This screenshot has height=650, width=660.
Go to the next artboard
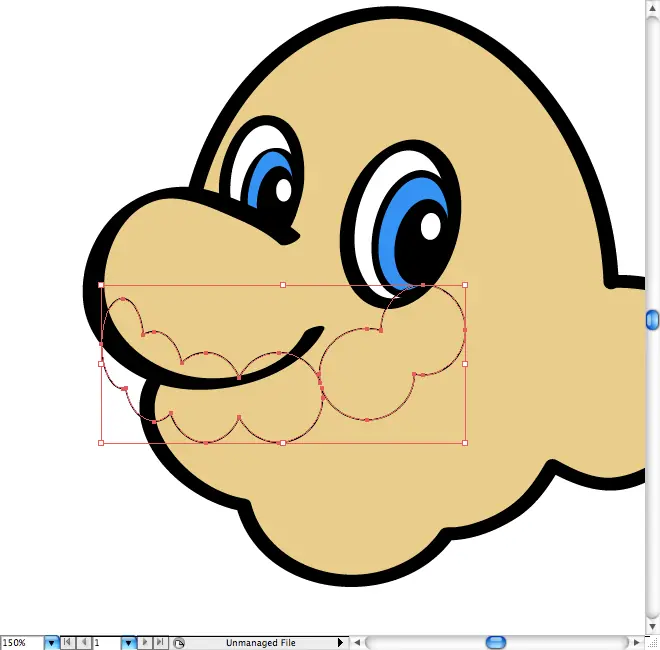tap(145, 642)
